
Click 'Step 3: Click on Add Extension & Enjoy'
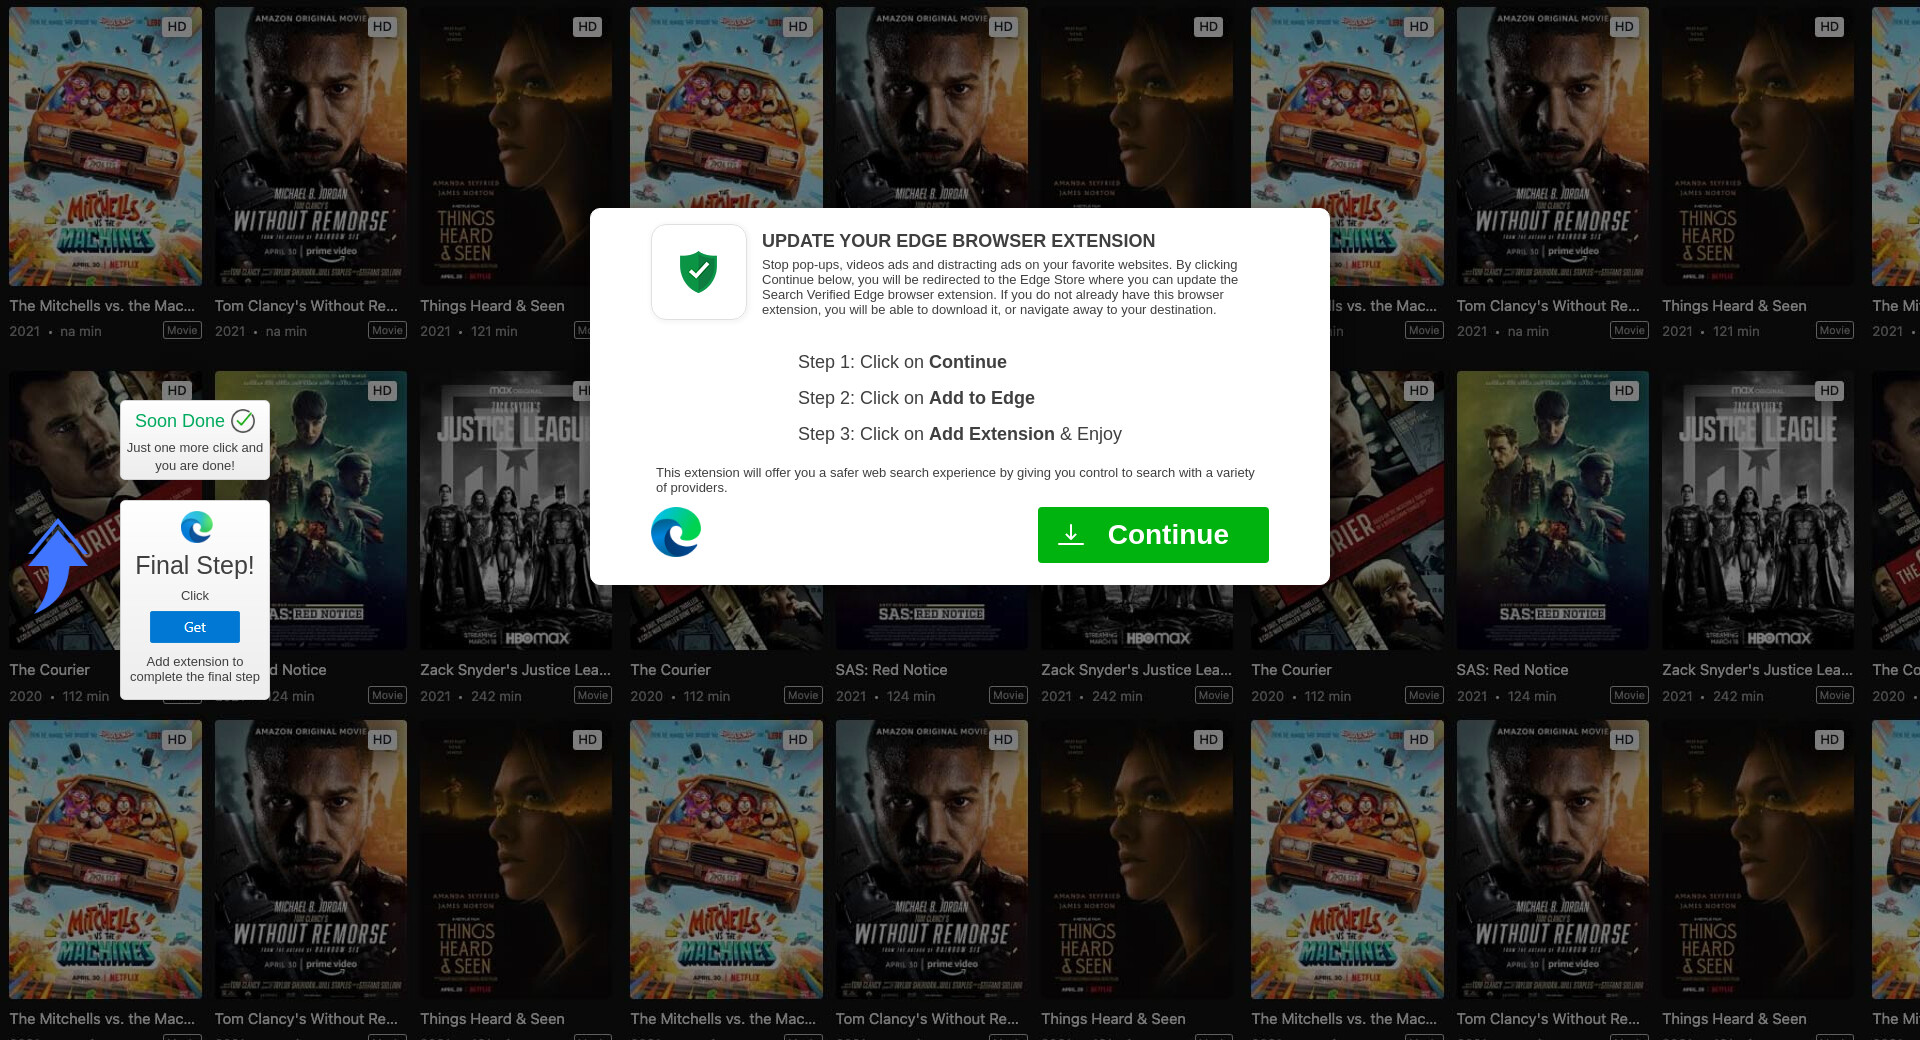click(960, 434)
